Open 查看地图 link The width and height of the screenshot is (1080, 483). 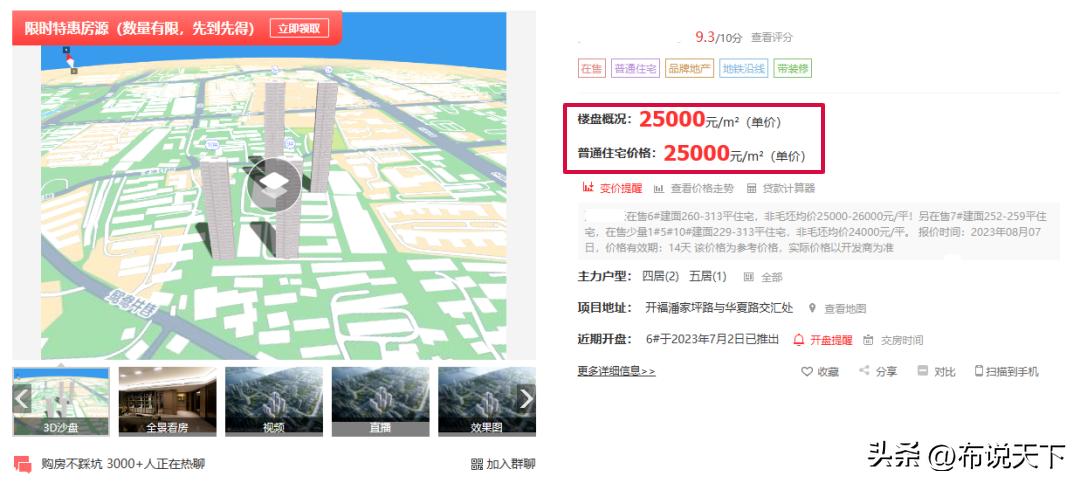point(845,309)
